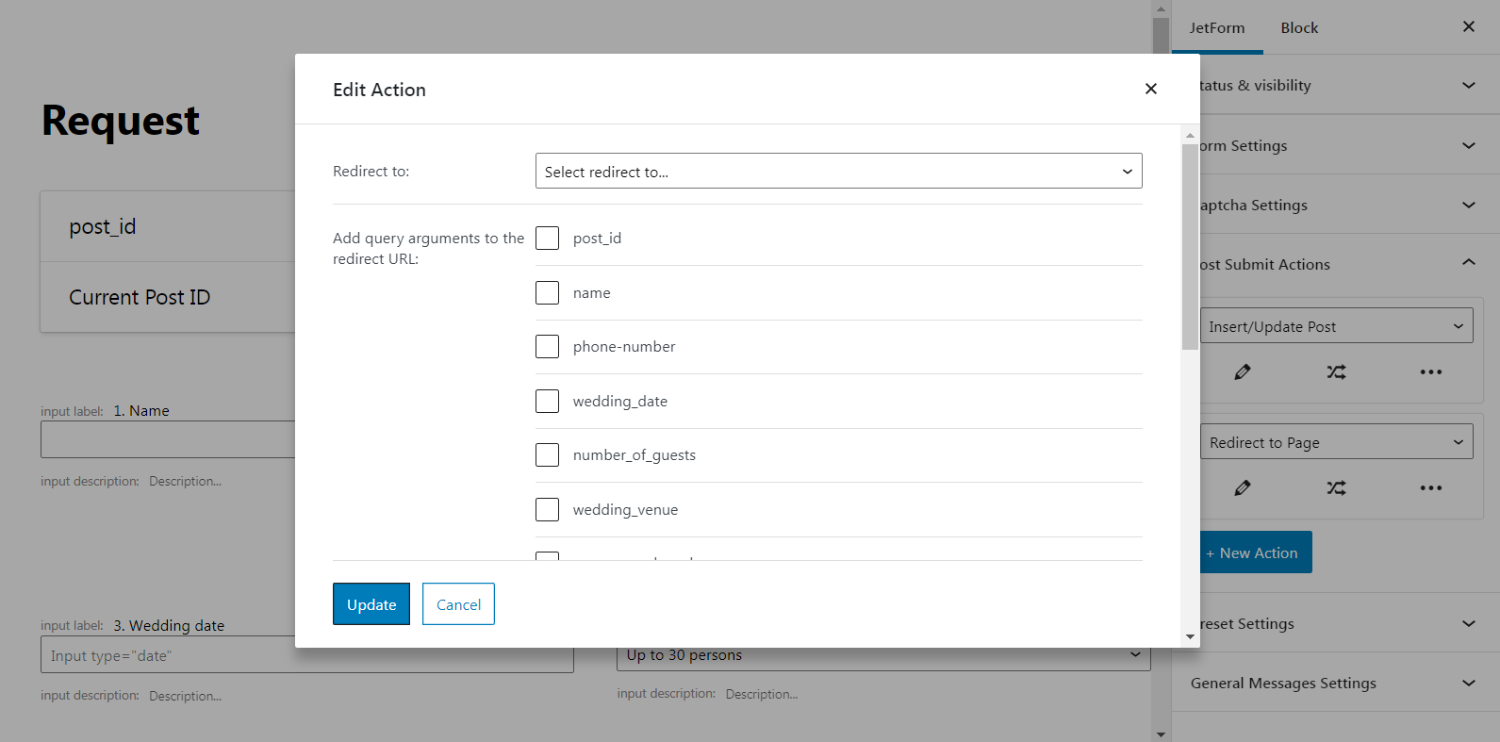
Task: Close the Edit Action modal
Action: pos(1151,88)
